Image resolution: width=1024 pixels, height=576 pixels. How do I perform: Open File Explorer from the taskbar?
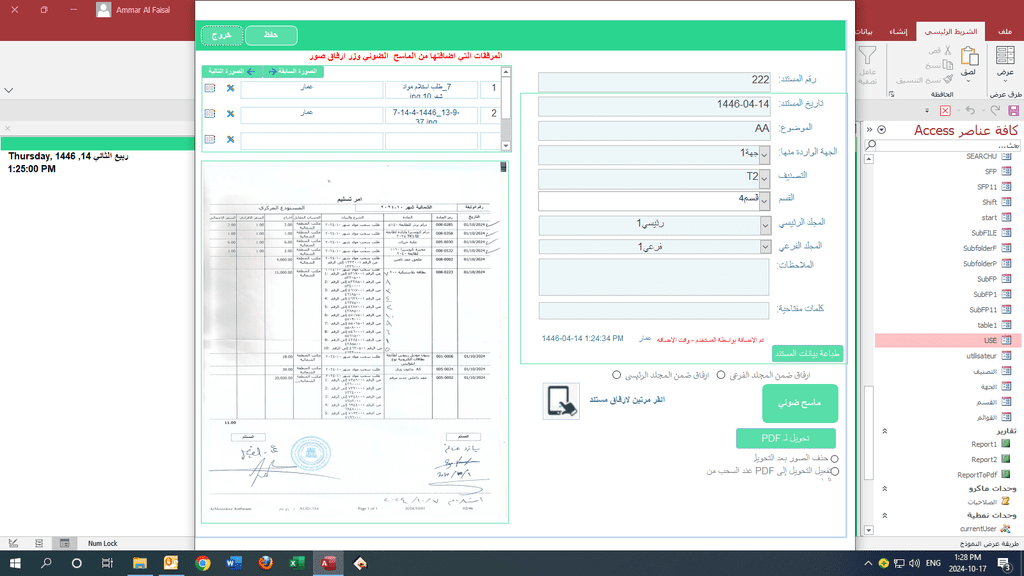coord(140,563)
